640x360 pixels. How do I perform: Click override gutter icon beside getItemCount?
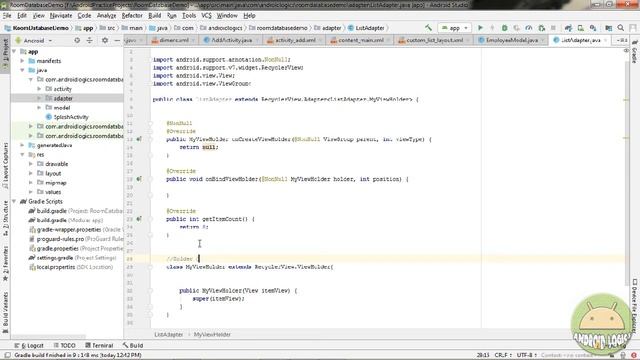[x=139, y=219]
